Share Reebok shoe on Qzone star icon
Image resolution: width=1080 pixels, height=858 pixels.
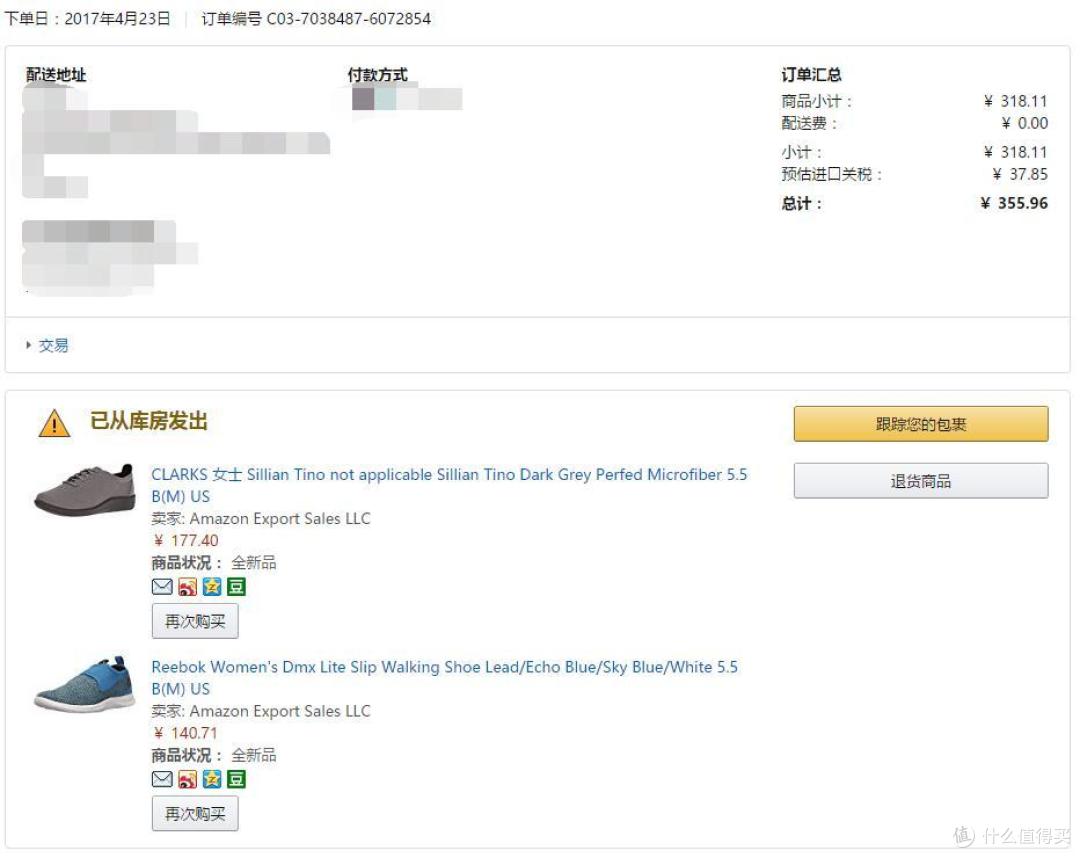click(212, 779)
